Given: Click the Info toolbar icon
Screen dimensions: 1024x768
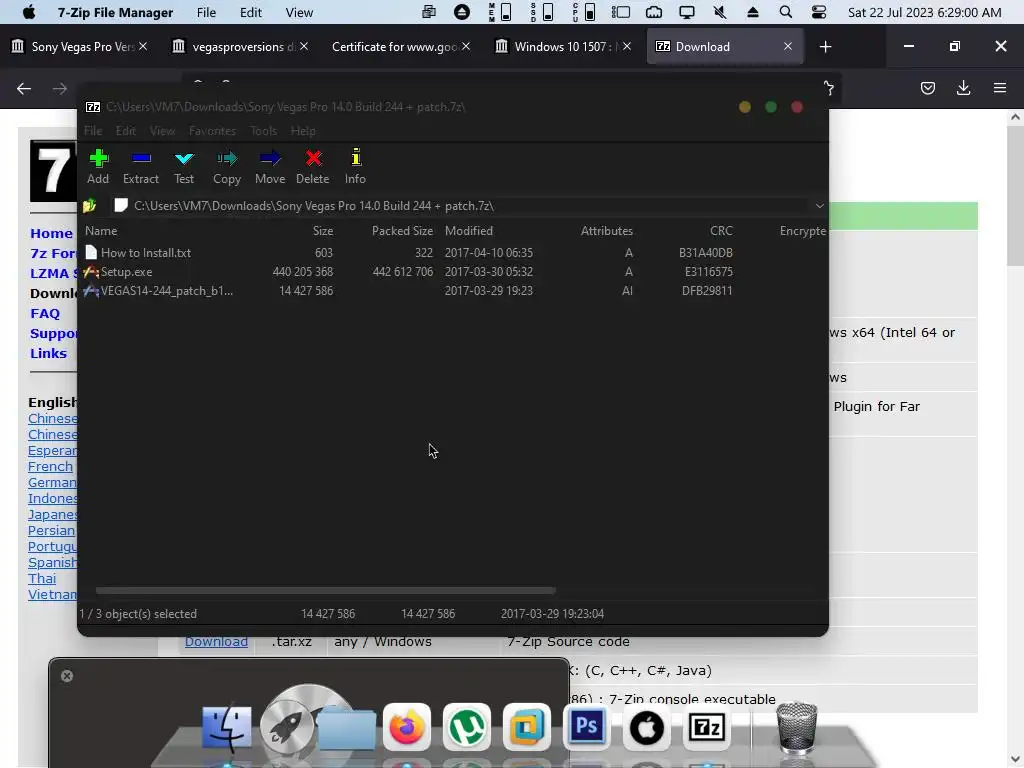Looking at the screenshot, I should point(355,166).
